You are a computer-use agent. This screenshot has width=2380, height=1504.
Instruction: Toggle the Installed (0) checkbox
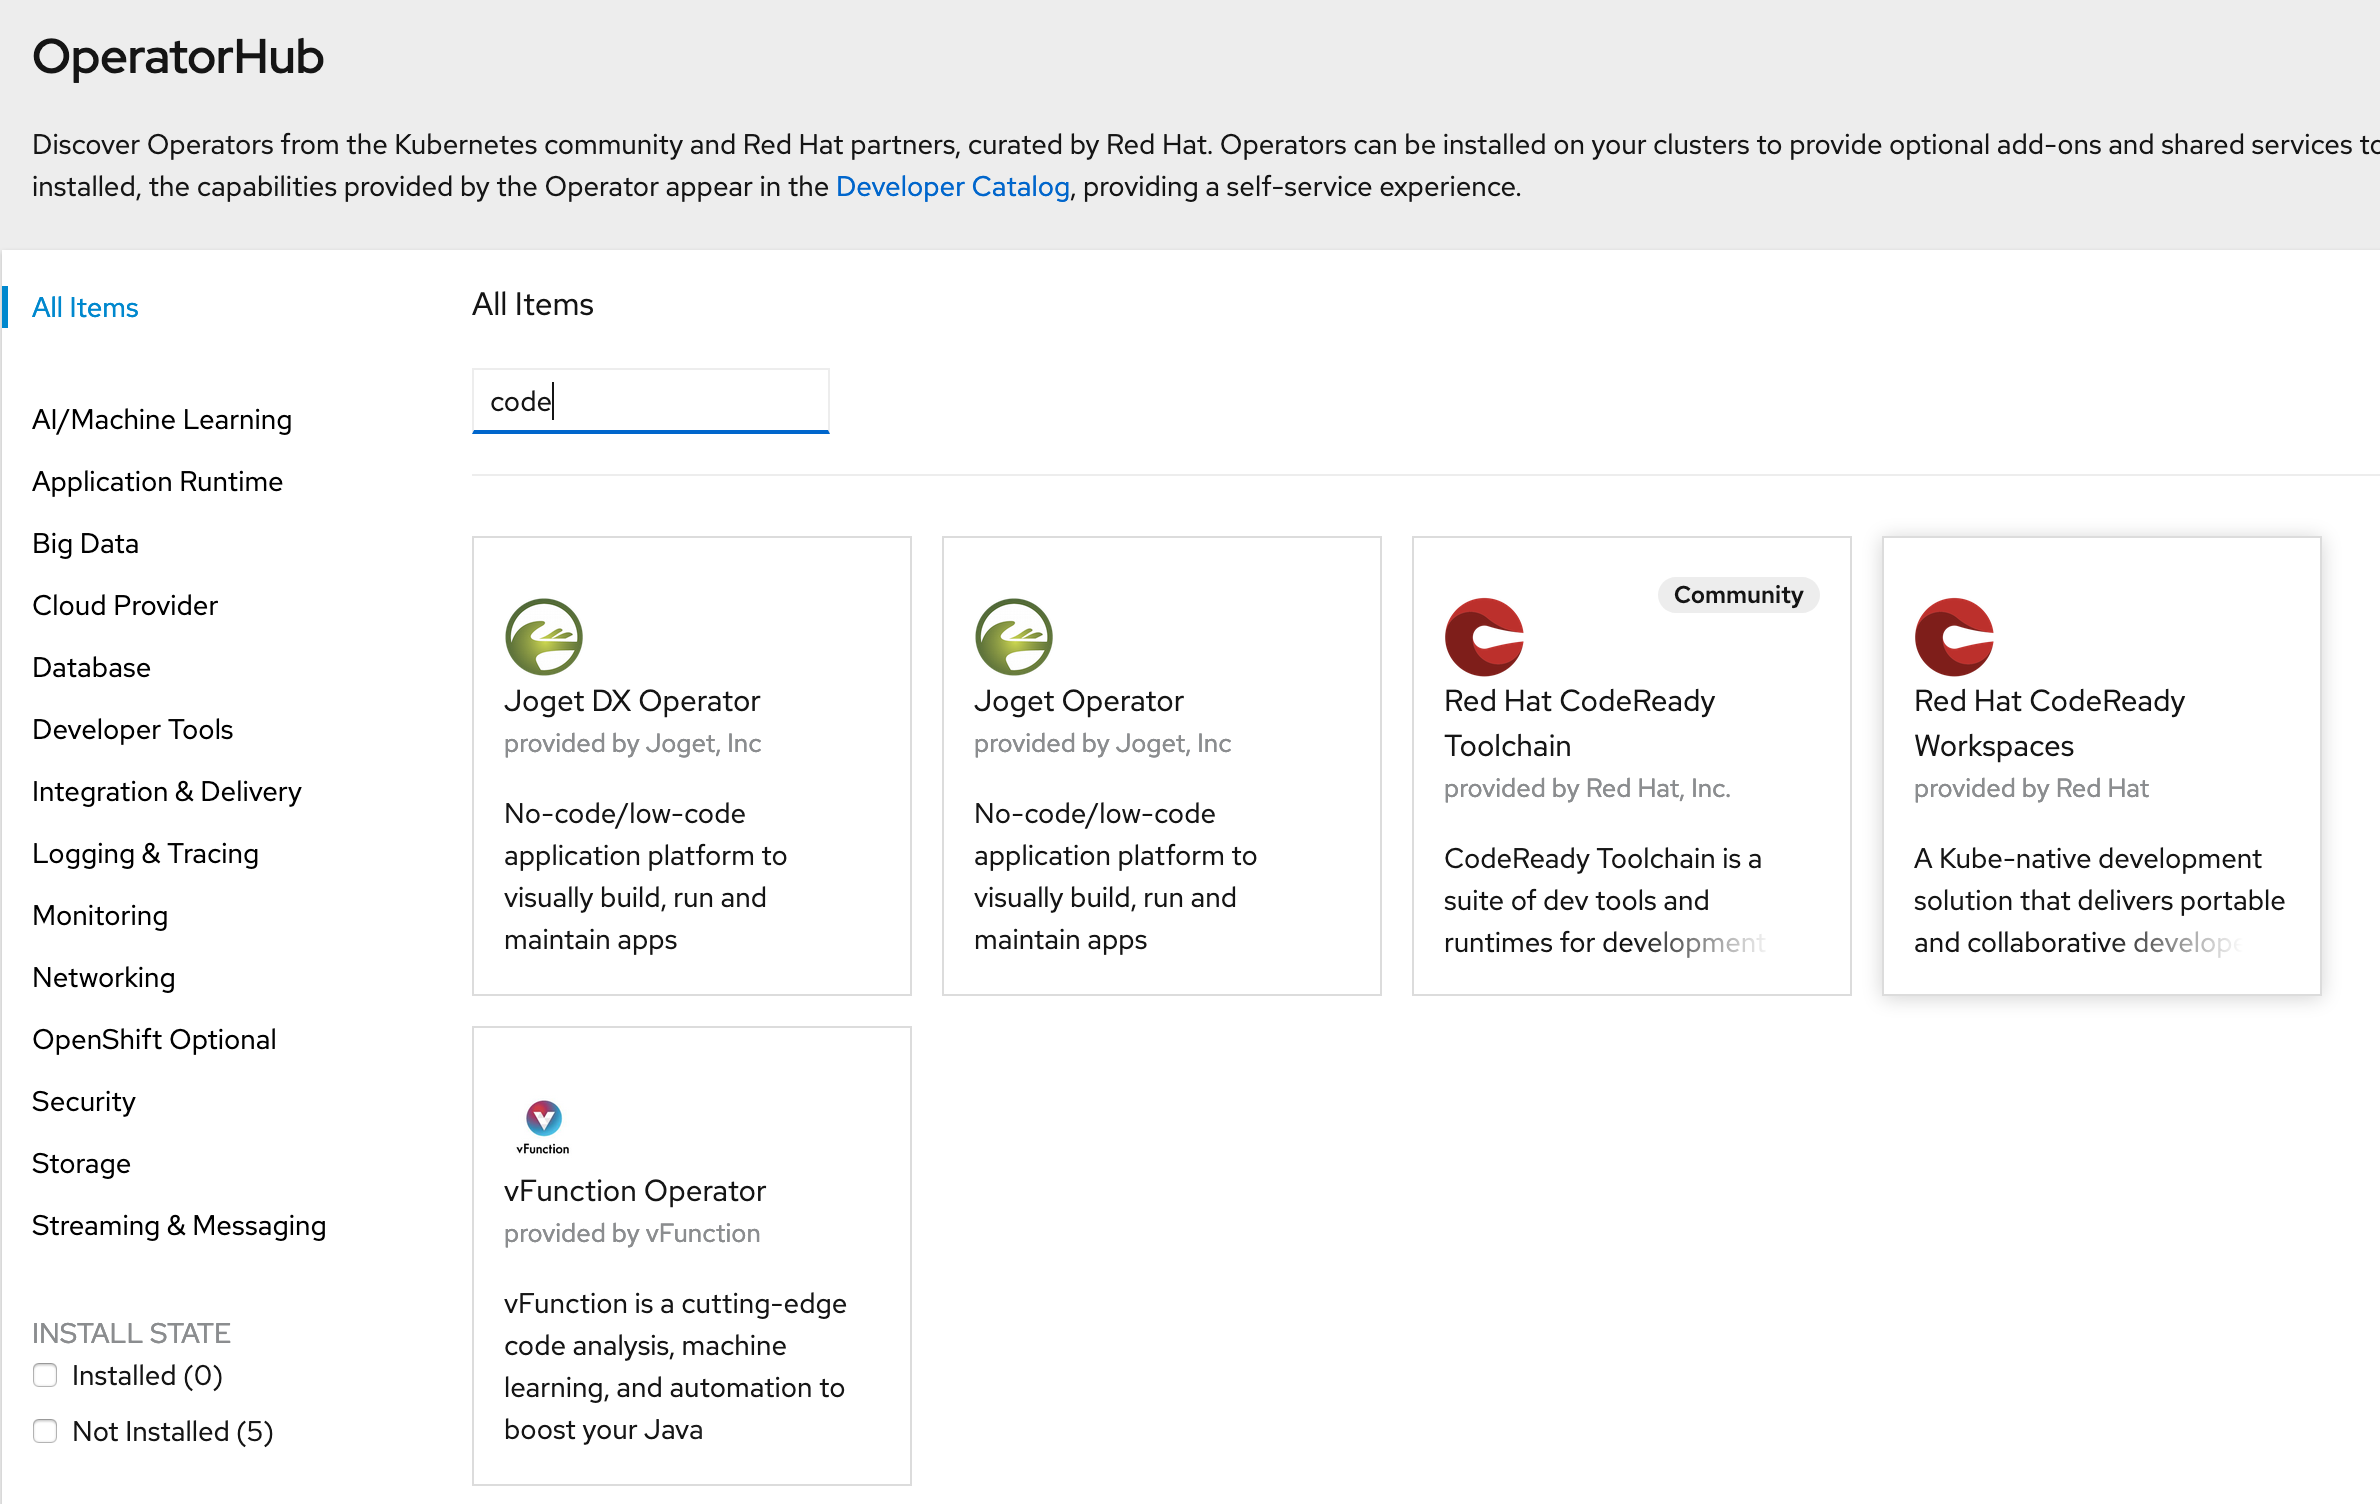coord(43,1378)
